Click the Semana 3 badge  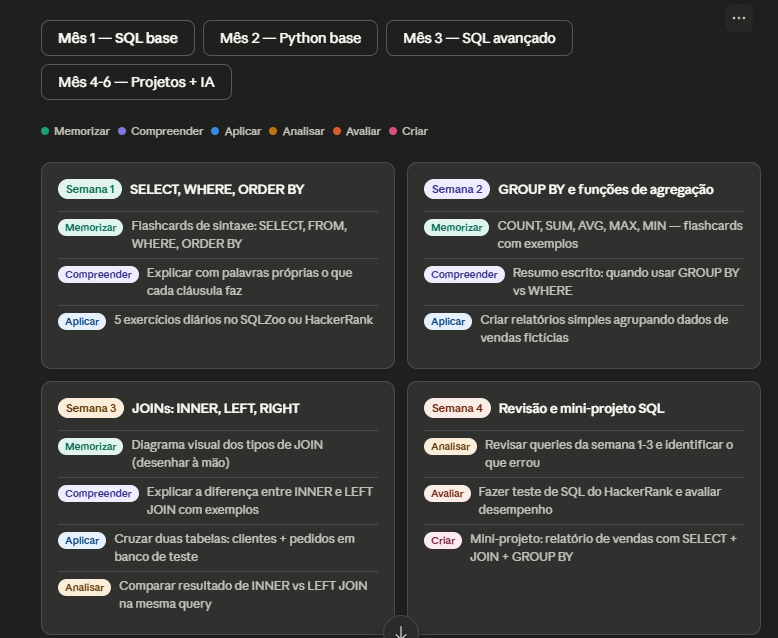[x=91, y=408]
